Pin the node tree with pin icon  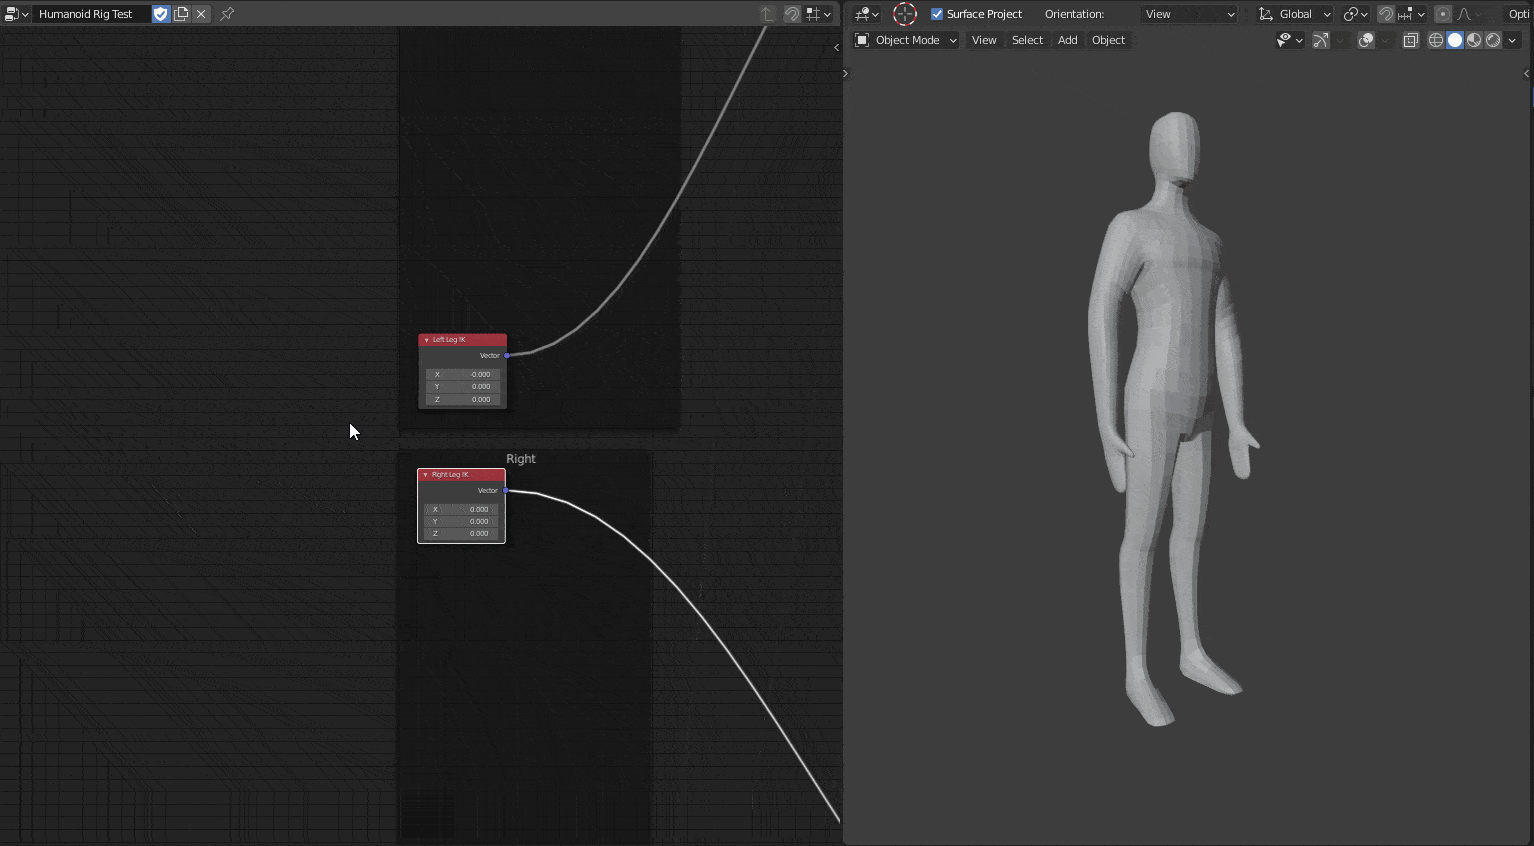(x=227, y=14)
